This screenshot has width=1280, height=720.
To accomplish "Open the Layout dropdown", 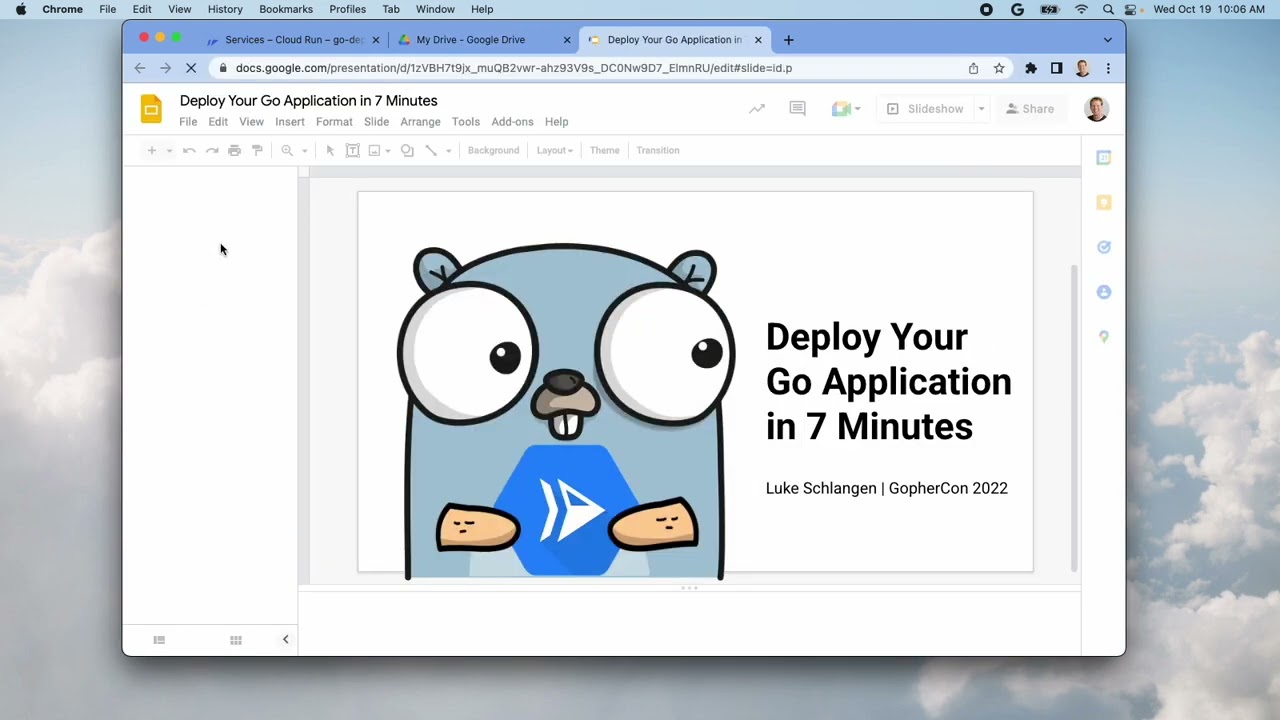I will [554, 150].
